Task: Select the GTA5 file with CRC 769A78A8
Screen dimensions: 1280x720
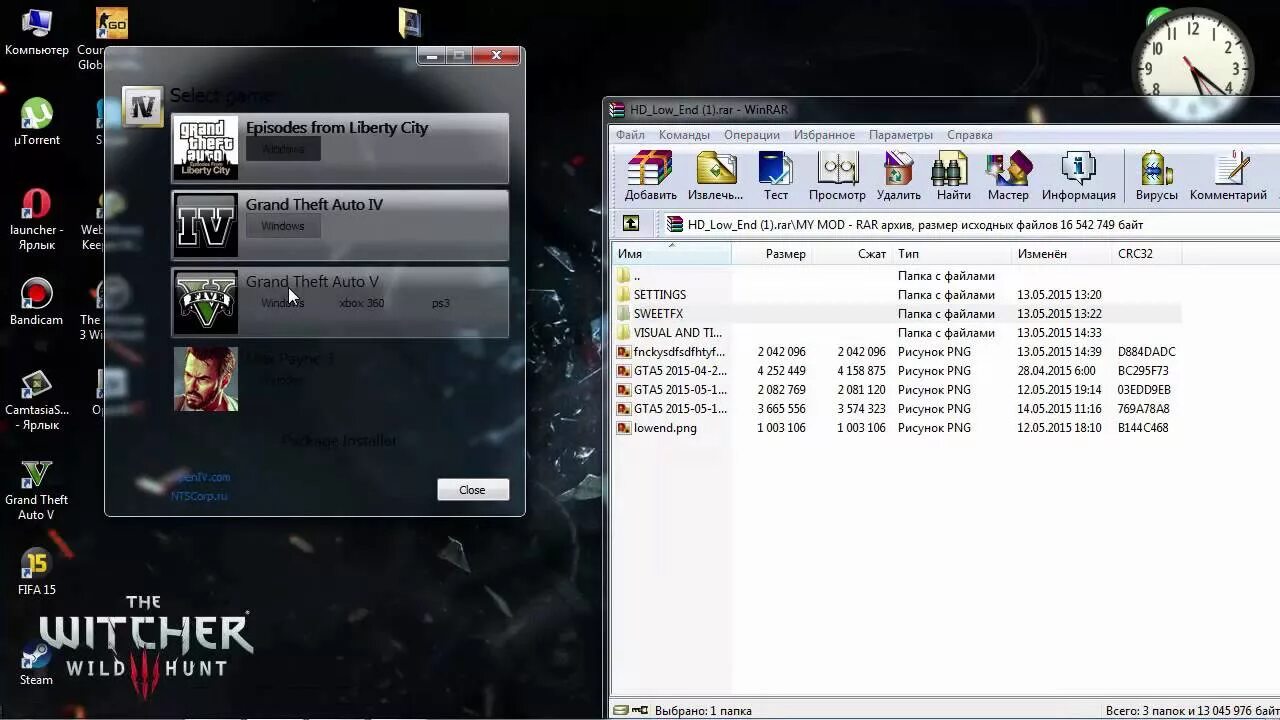Action: [x=897, y=409]
